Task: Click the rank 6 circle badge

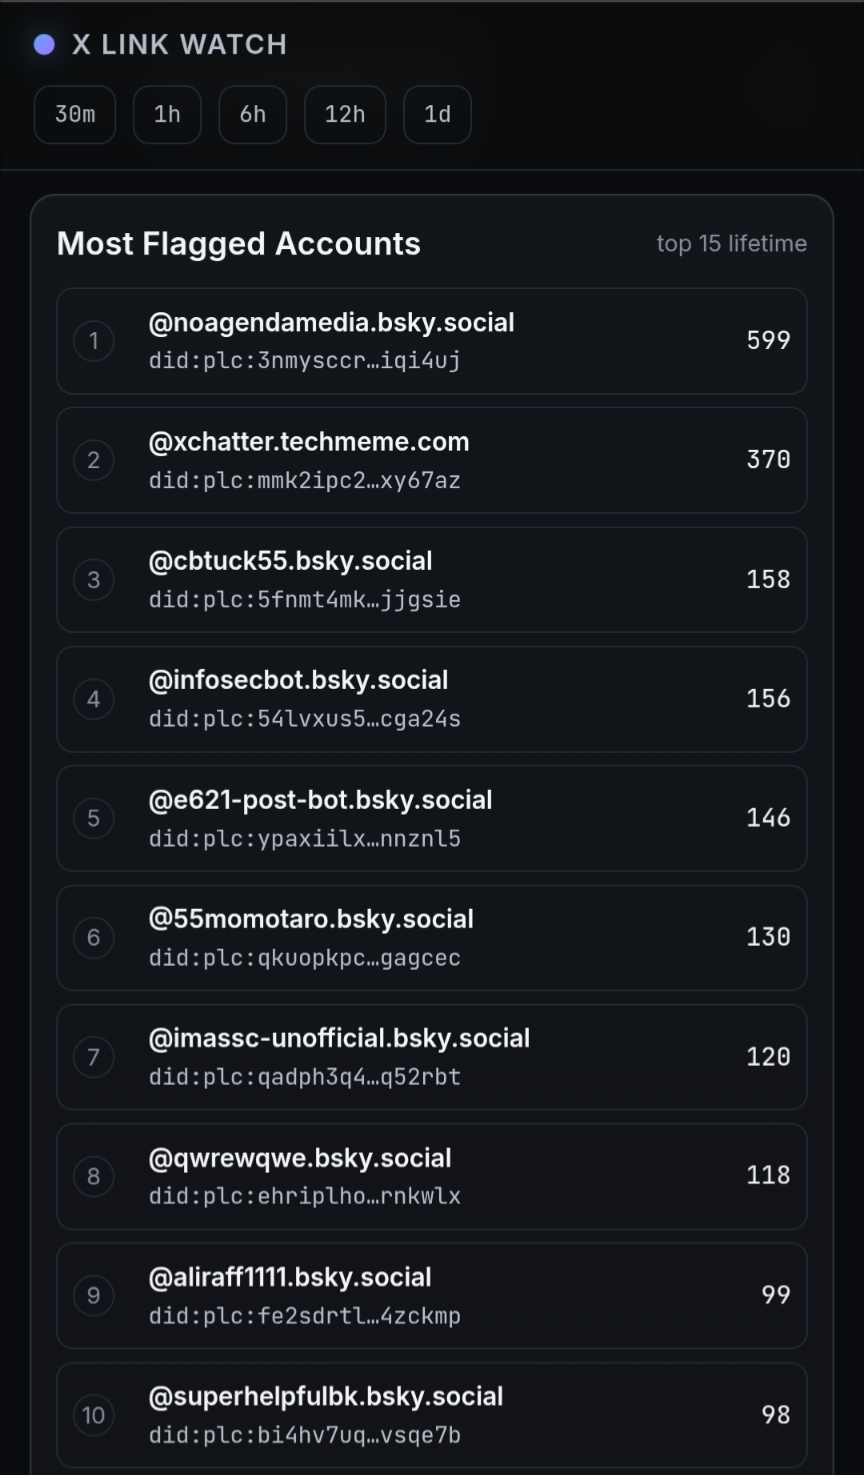Action: coord(94,937)
